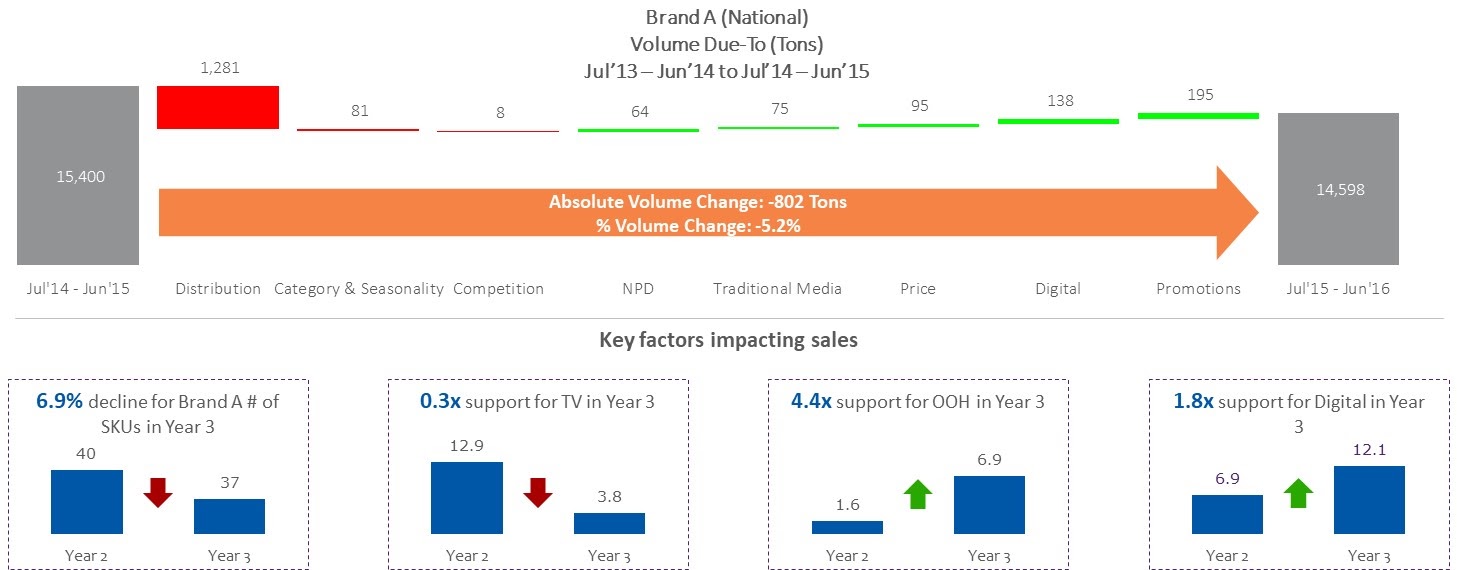This screenshot has width=1457, height=570.
Task: Click the Brand A (National) chart title
Action: coord(726,17)
